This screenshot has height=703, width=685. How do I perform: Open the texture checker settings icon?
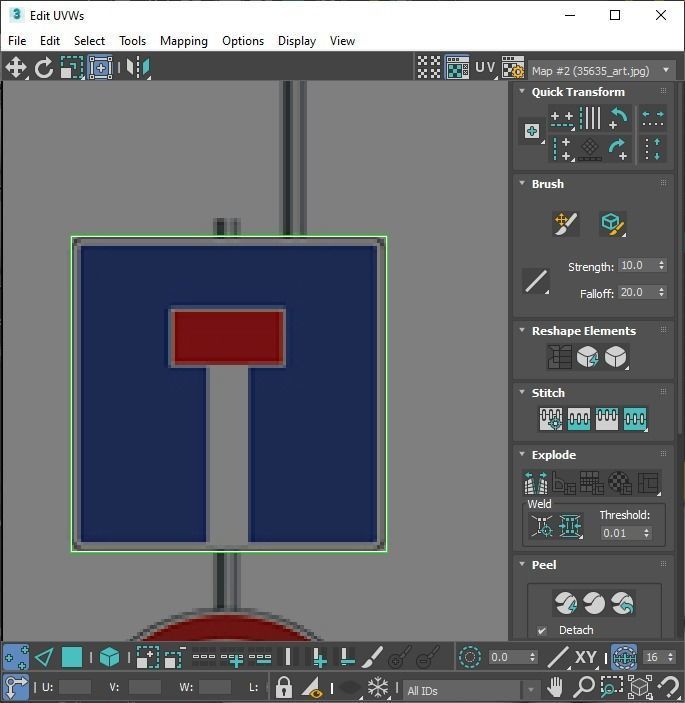[x=513, y=67]
